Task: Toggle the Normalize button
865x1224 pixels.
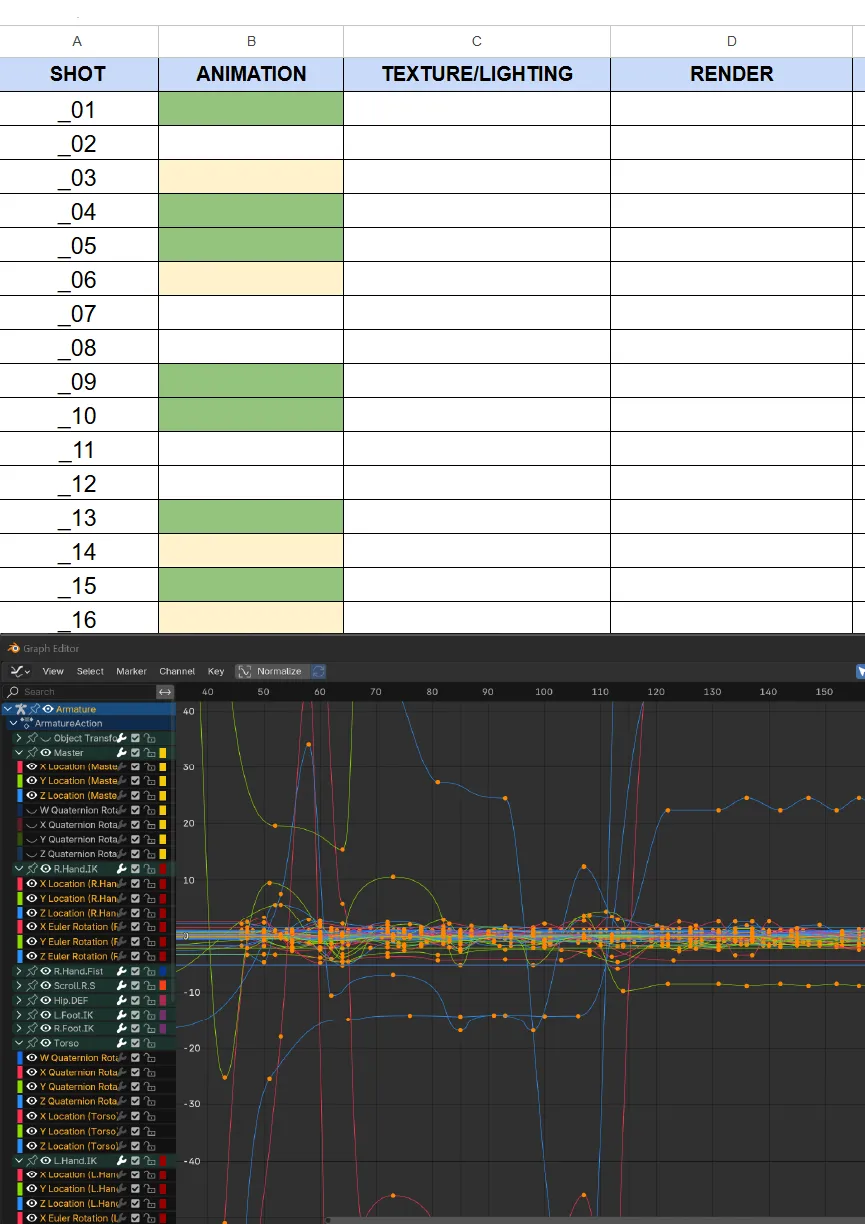Action: 271,671
